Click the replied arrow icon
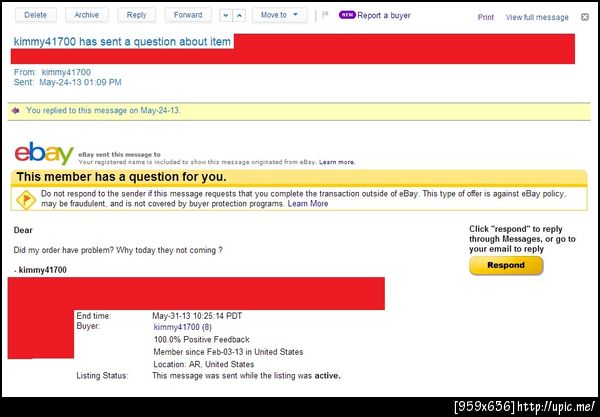The height and width of the screenshot is (417, 600). click(15, 111)
